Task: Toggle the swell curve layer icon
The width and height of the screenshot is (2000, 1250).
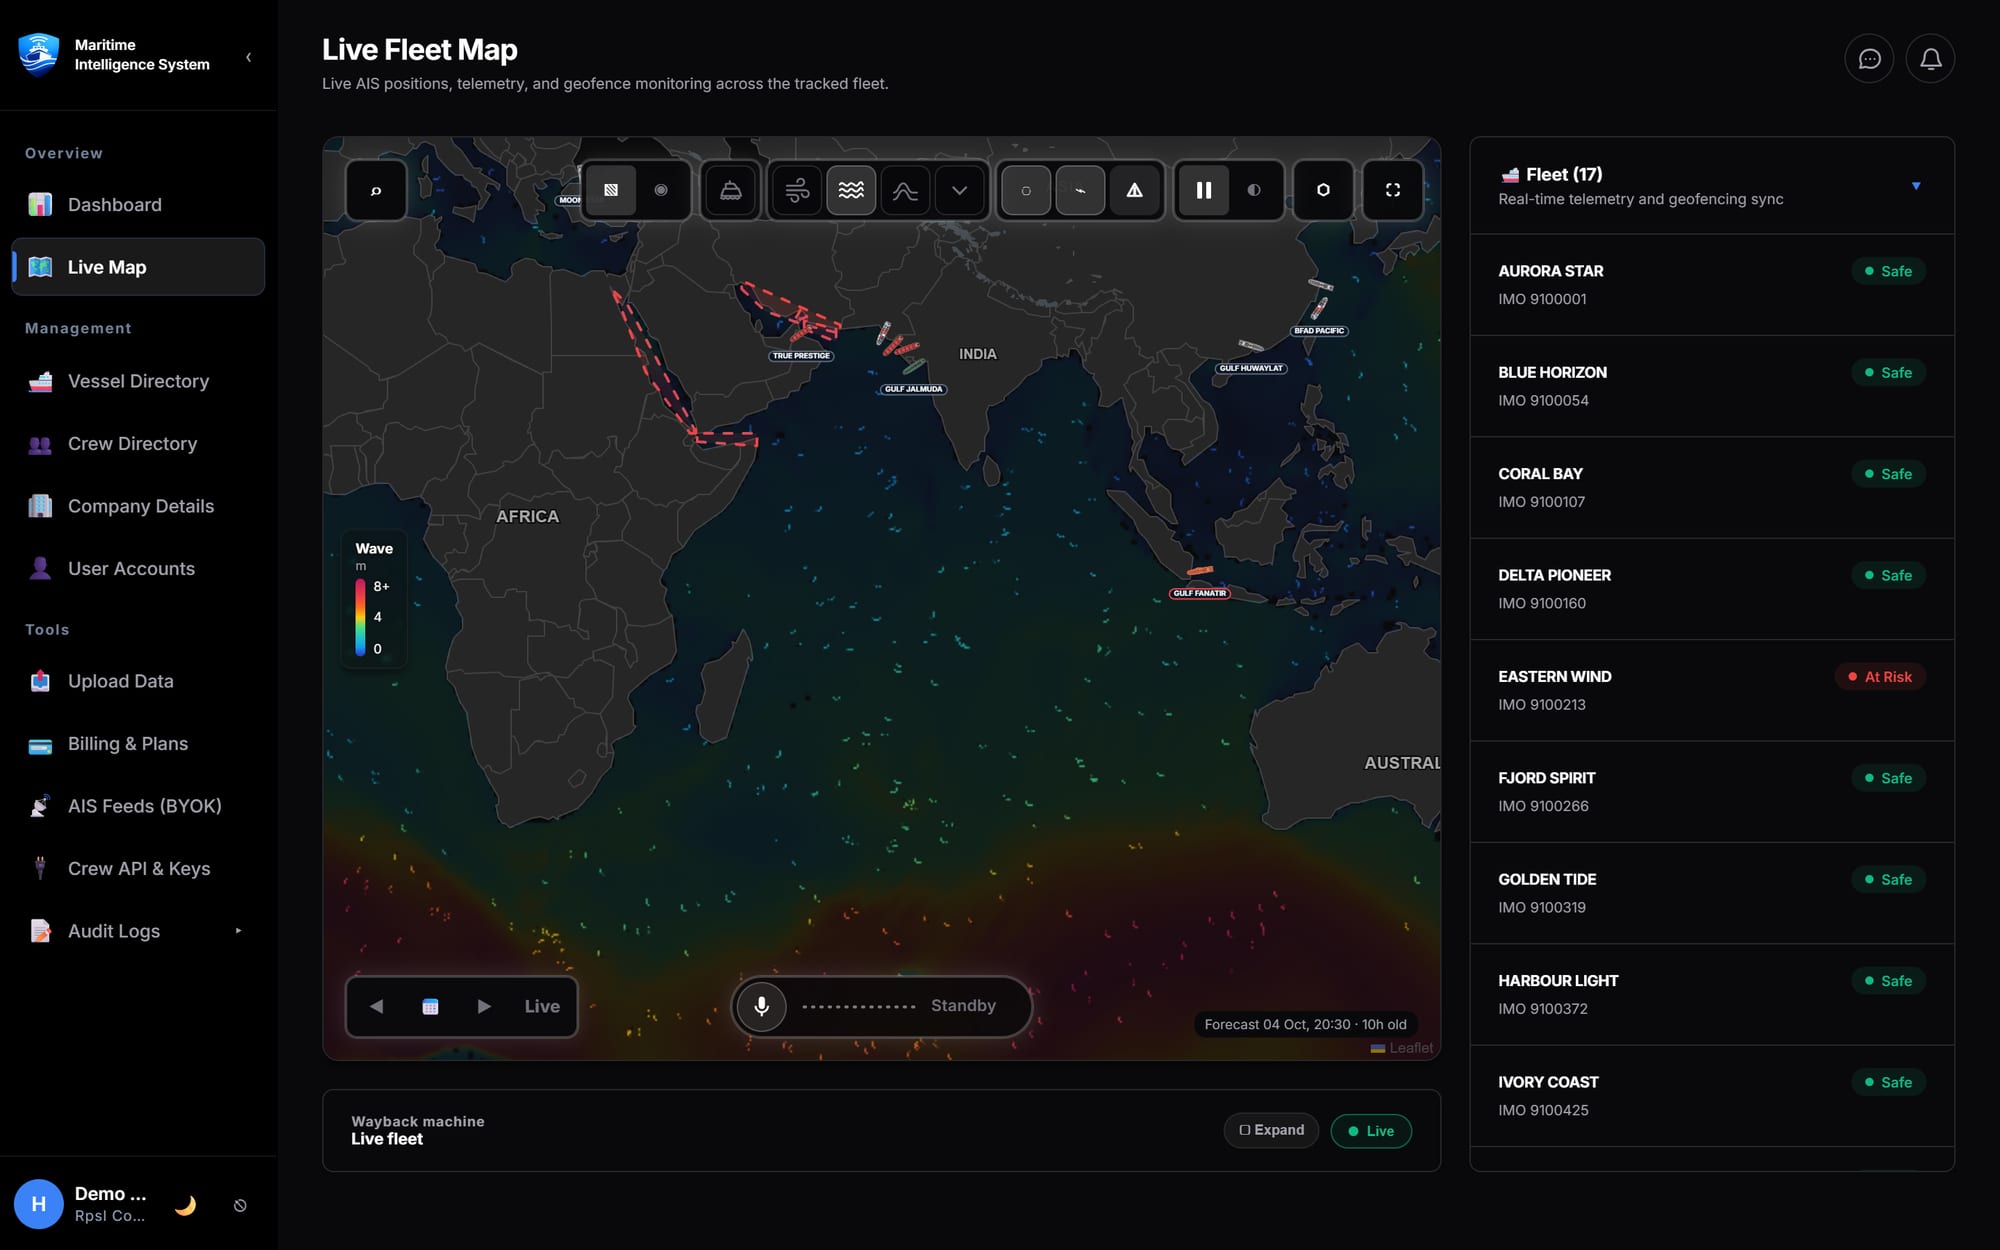Action: pyautogui.click(x=905, y=190)
